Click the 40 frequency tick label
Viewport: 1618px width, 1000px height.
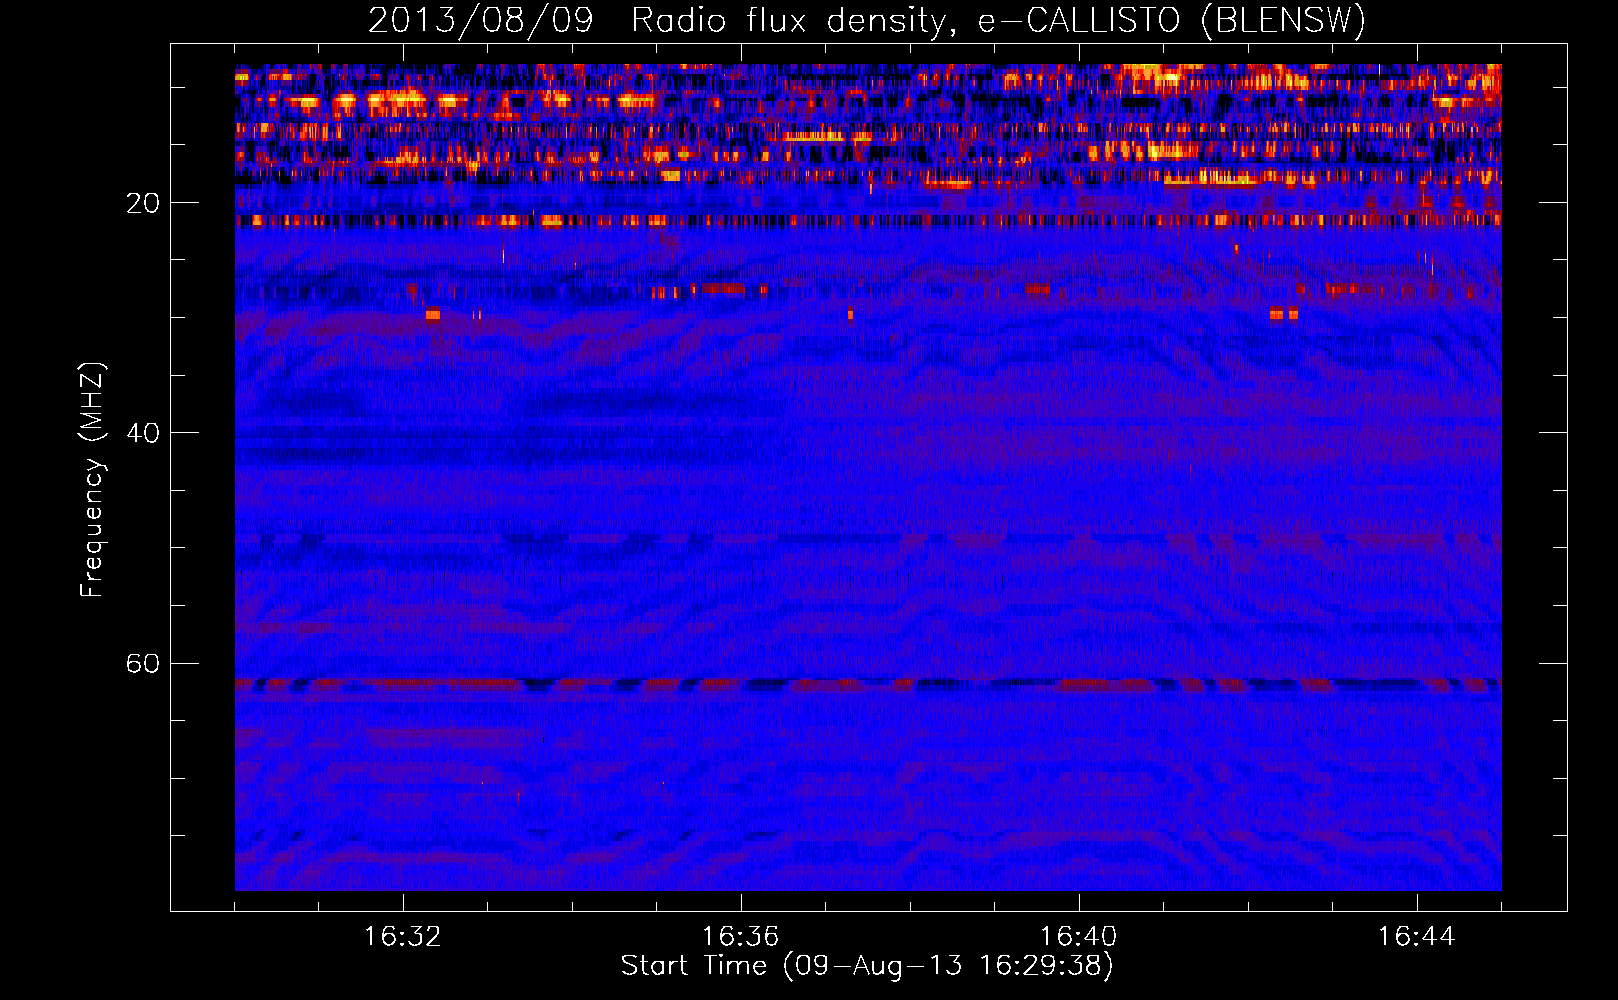coord(143,434)
